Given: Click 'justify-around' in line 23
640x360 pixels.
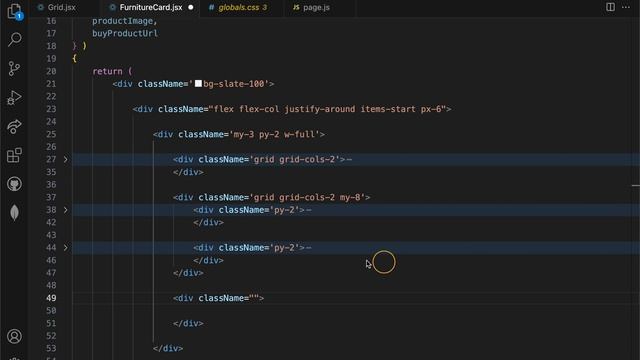Looking at the screenshot, I should 320,109.
